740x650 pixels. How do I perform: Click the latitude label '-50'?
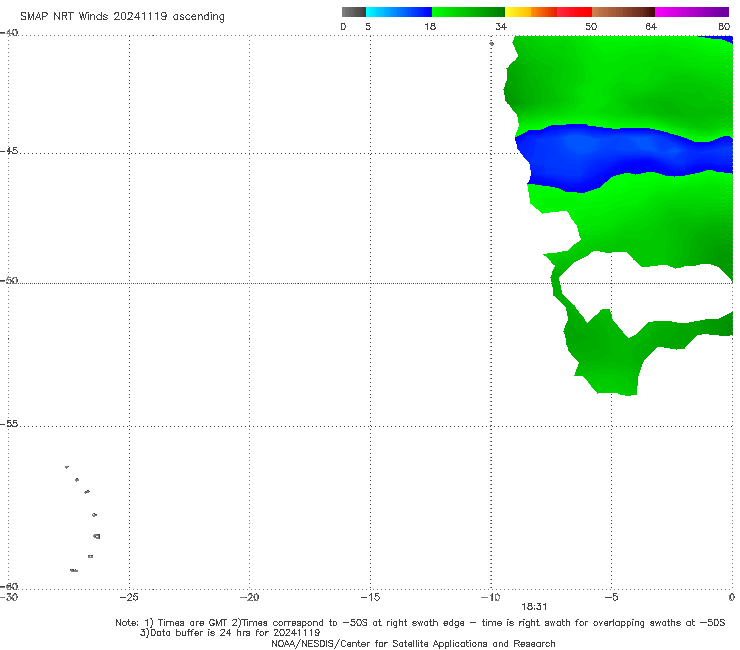pyautogui.click(x=9, y=280)
